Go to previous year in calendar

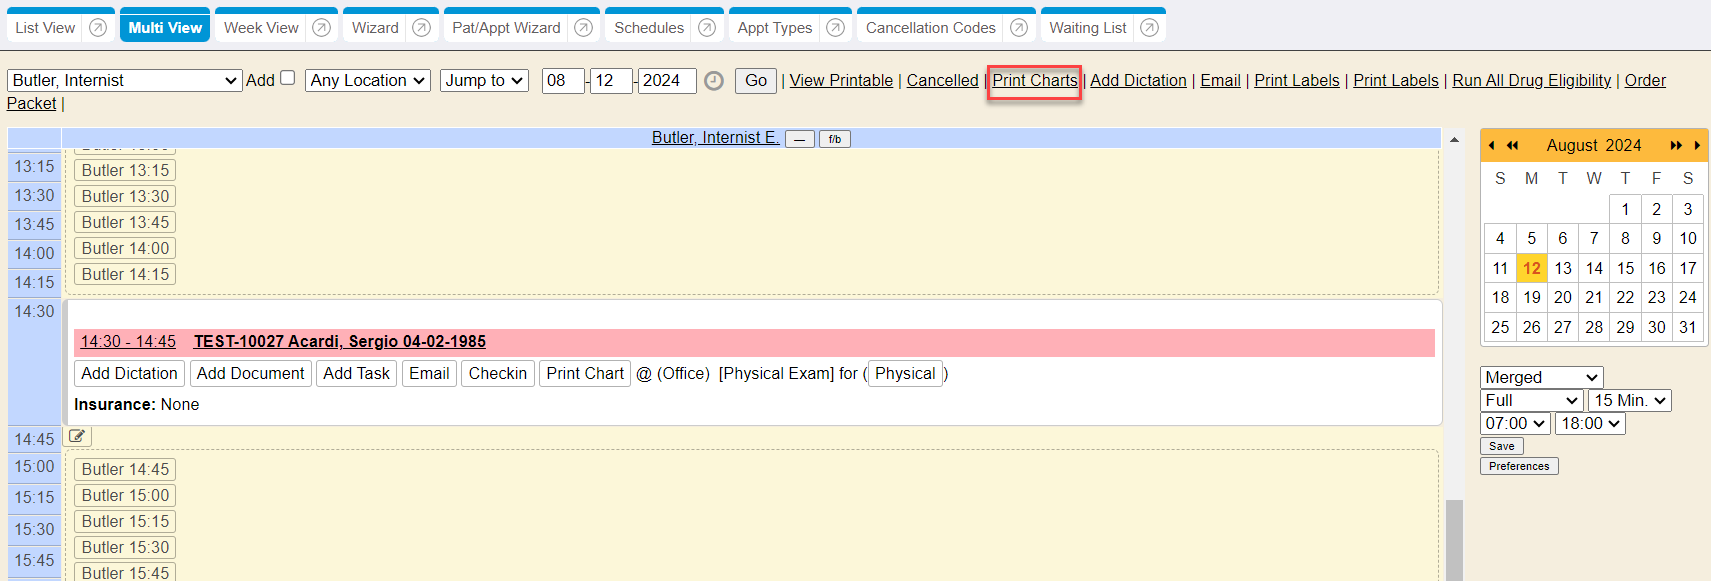1513,145
